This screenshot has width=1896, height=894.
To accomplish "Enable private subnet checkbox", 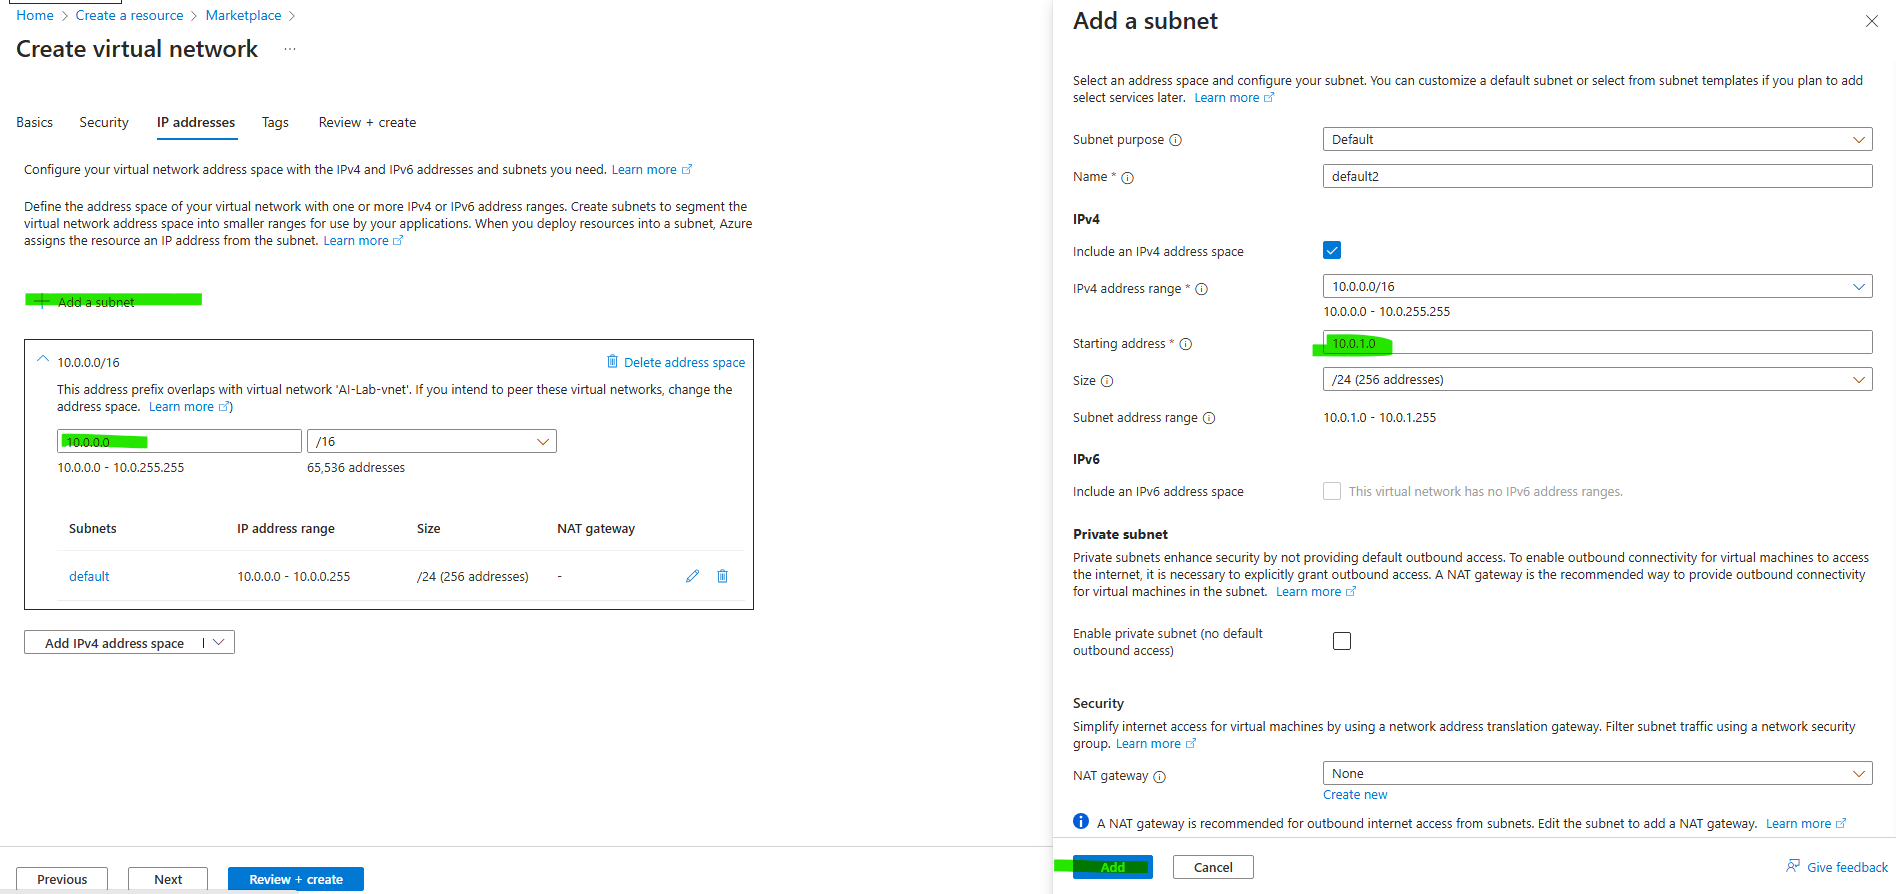I will tap(1342, 641).
